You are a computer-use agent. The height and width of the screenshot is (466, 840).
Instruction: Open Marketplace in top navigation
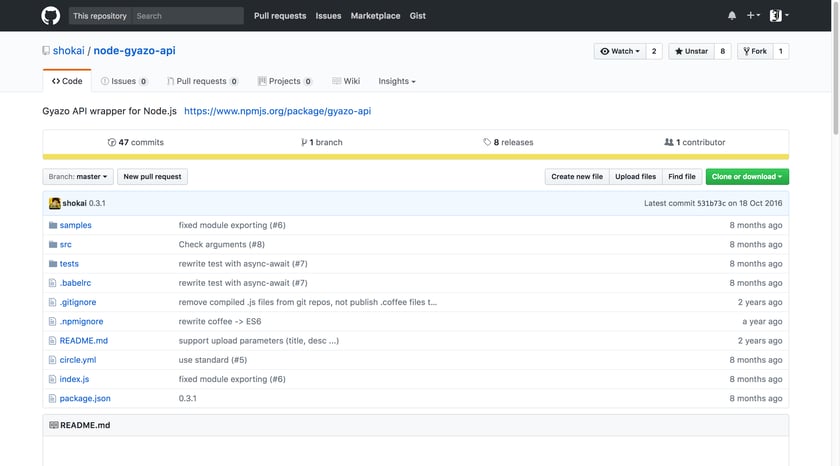click(x=376, y=16)
